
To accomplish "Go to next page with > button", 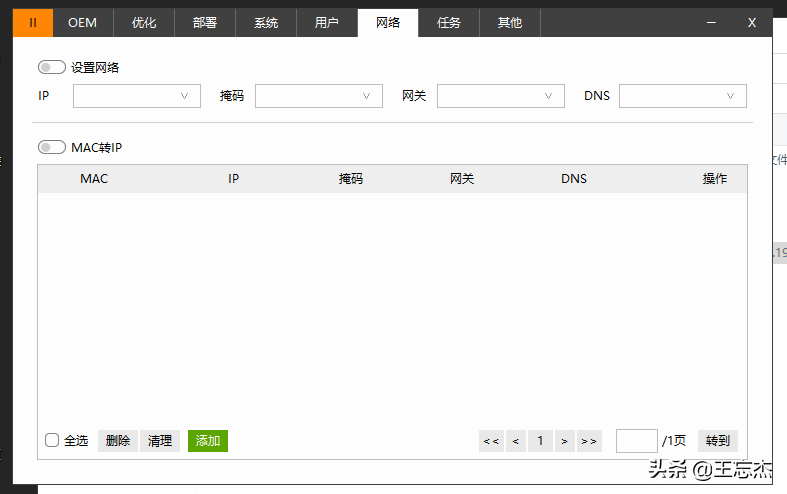I will pyautogui.click(x=564, y=441).
